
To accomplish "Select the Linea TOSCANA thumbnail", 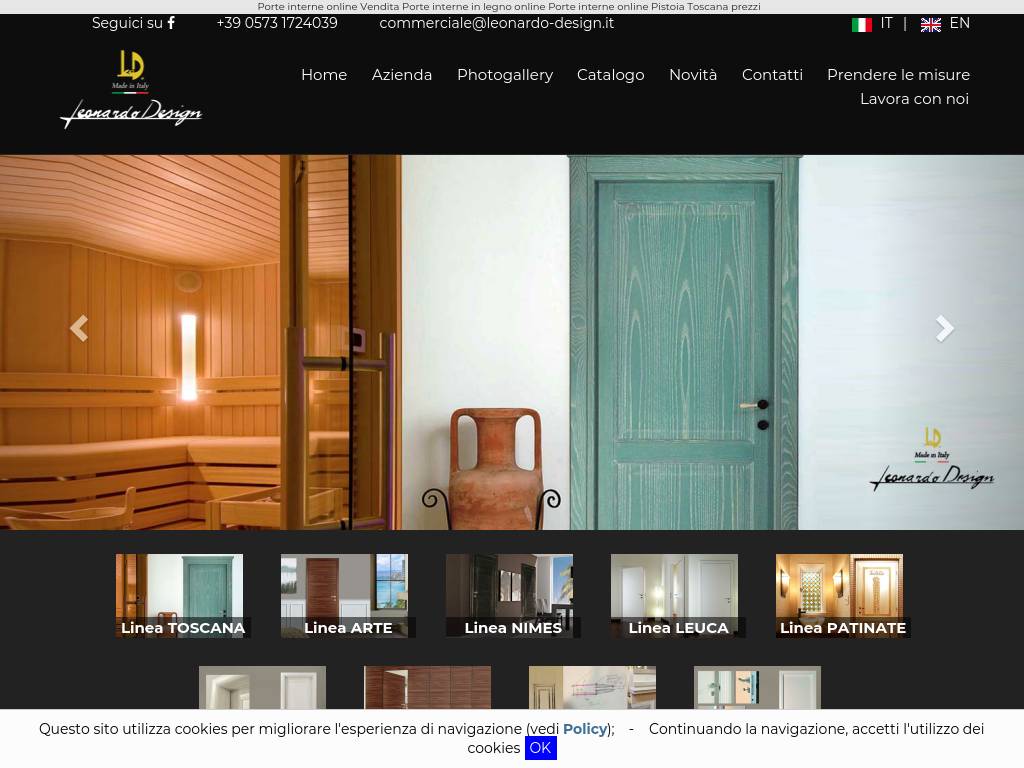I will (180, 596).
